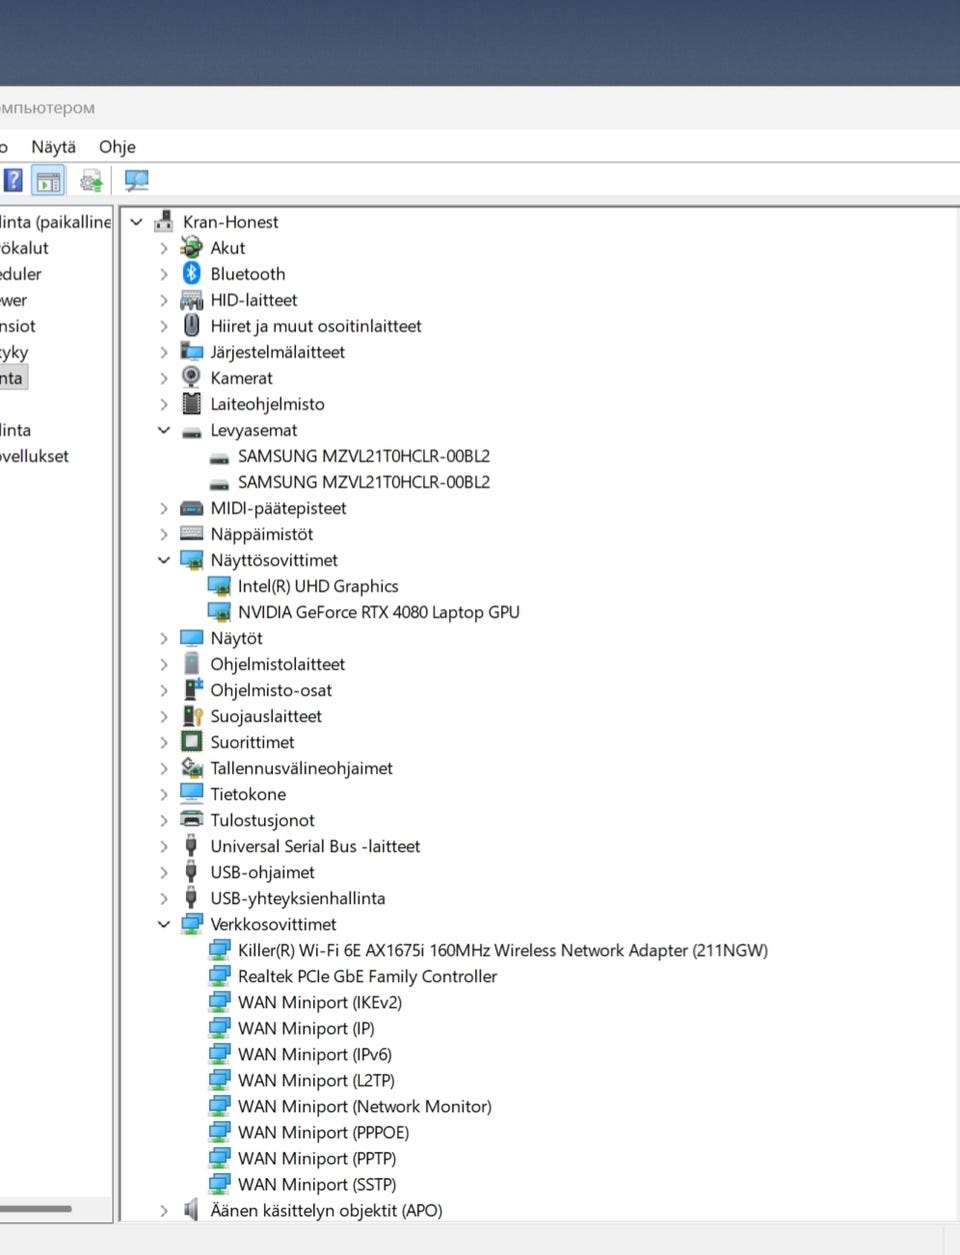Select first SAMSUNG MZVL21T0HCLR-00BL2 drive
960x1255 pixels.
pos(364,456)
